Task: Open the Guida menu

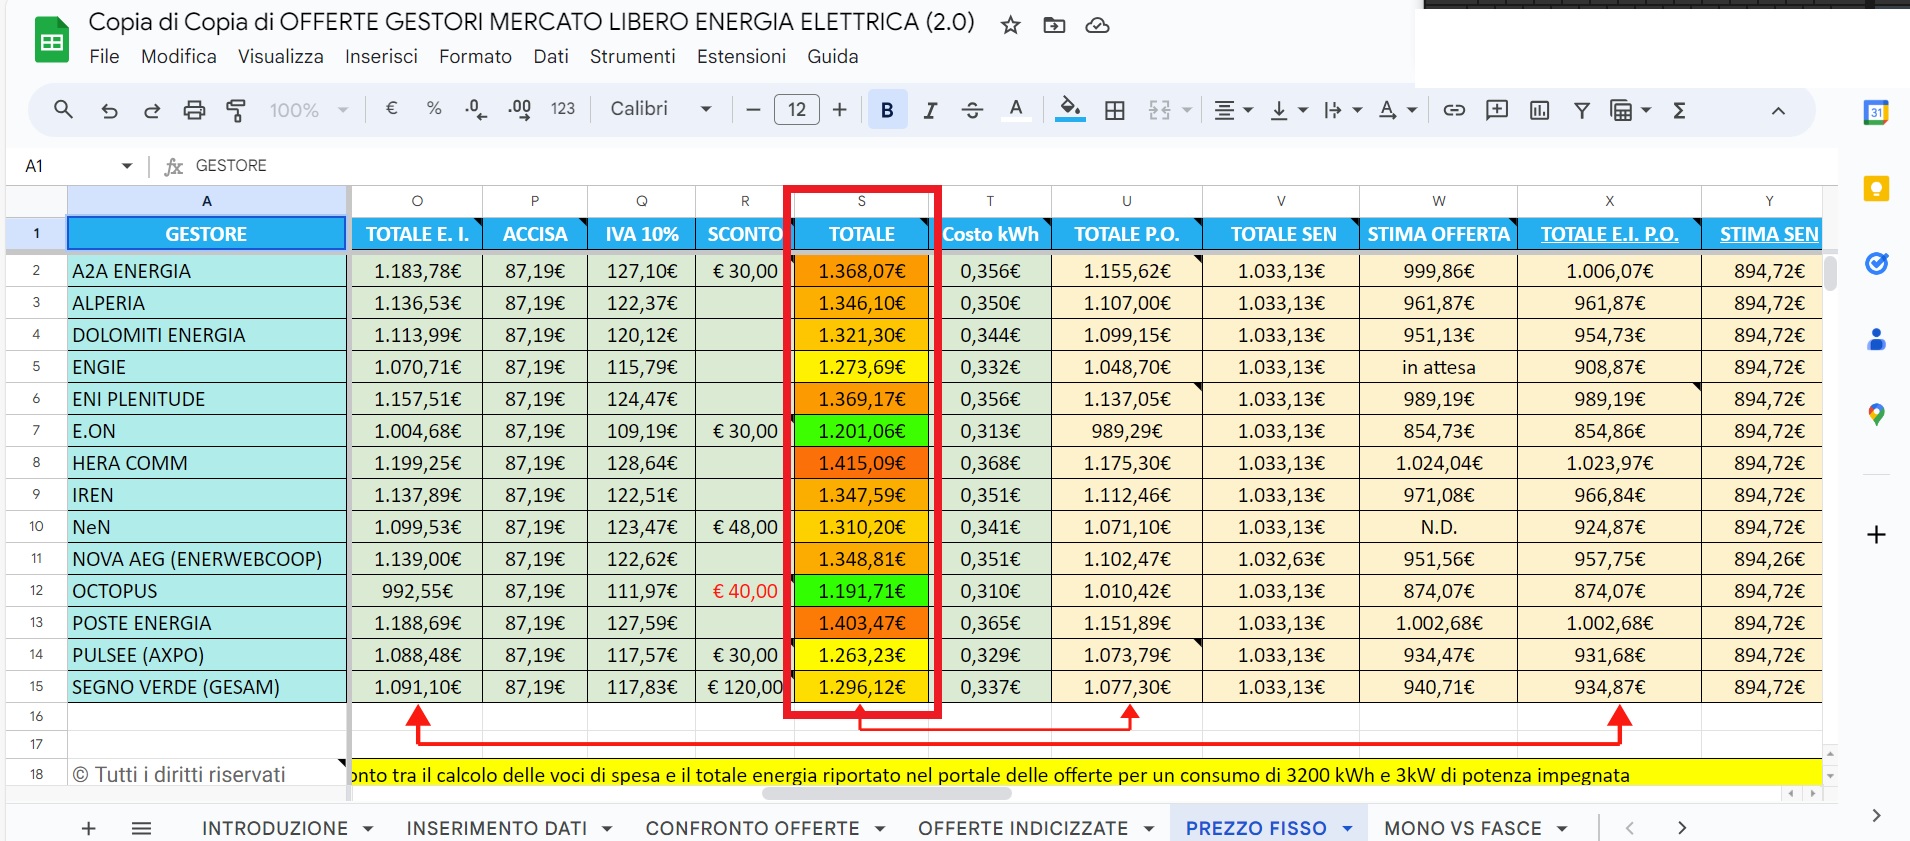Action: pyautogui.click(x=833, y=57)
